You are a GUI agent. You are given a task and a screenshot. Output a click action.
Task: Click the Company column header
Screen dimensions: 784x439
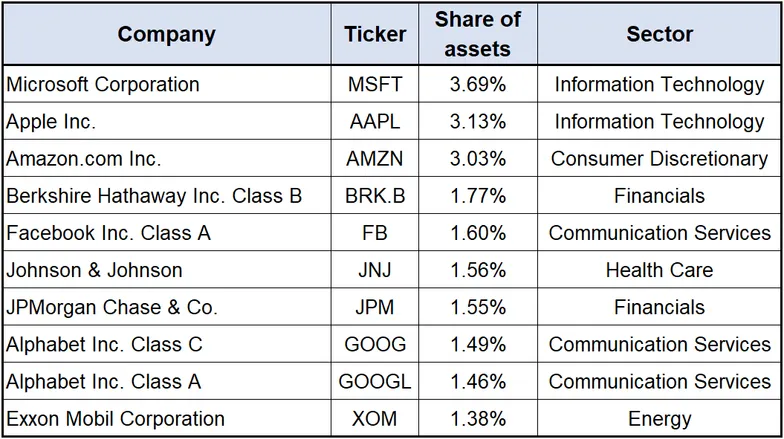point(166,34)
